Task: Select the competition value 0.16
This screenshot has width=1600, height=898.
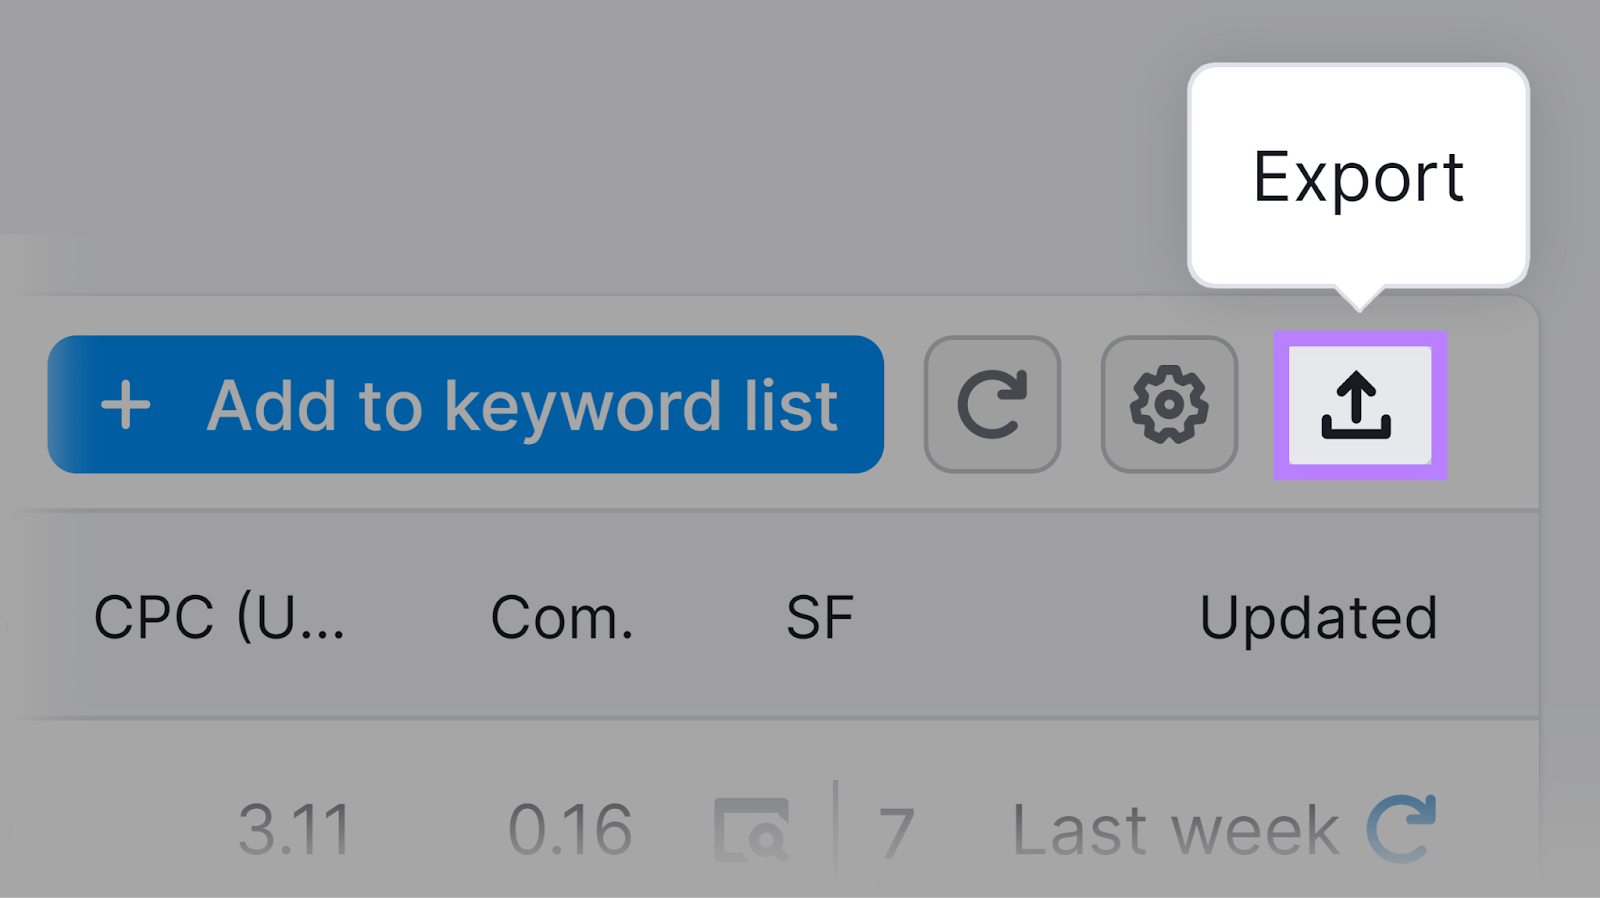Action: coord(572,826)
